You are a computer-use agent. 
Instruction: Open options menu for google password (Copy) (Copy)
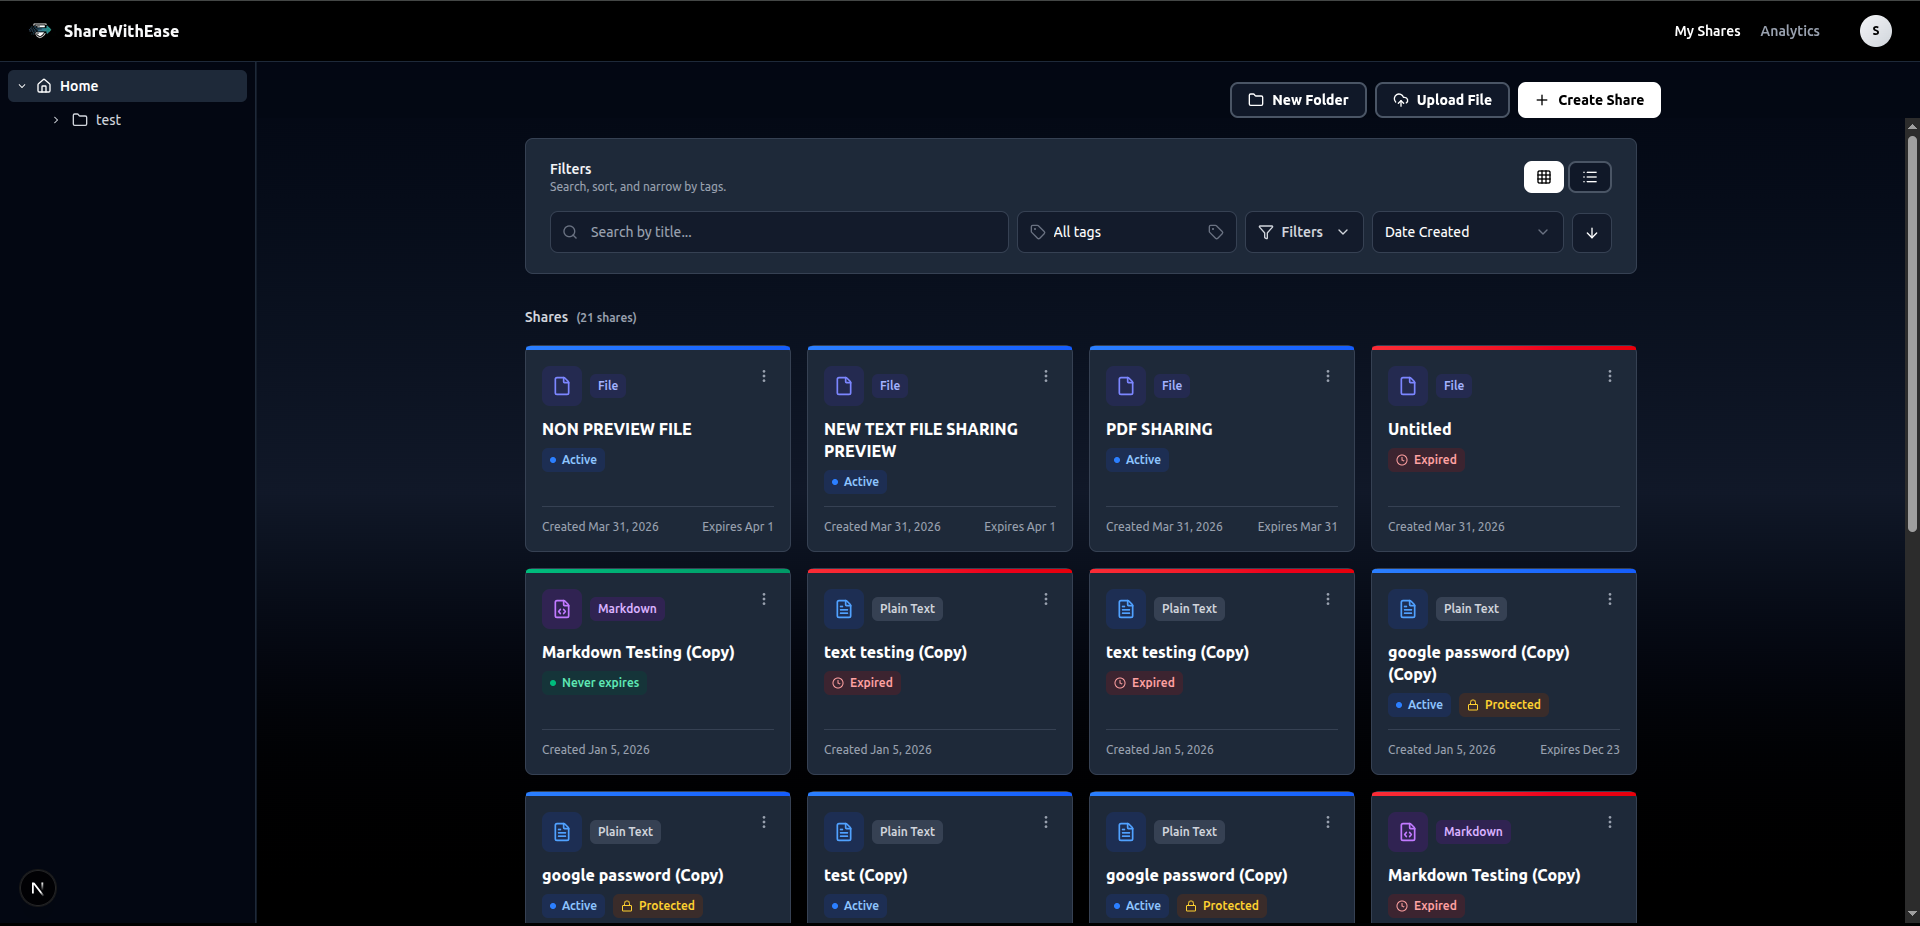click(x=1610, y=599)
